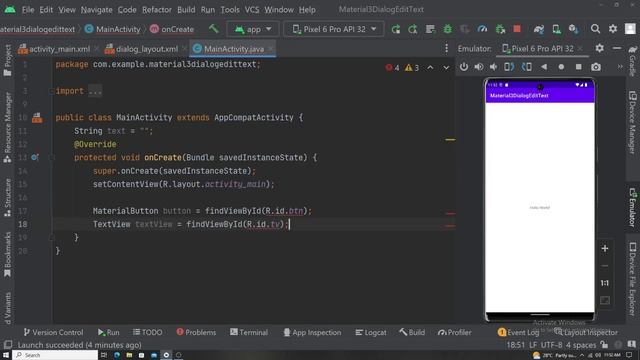Image resolution: width=640 pixels, height=360 pixels.
Task: Open the Logcat tool window
Action: click(371, 332)
